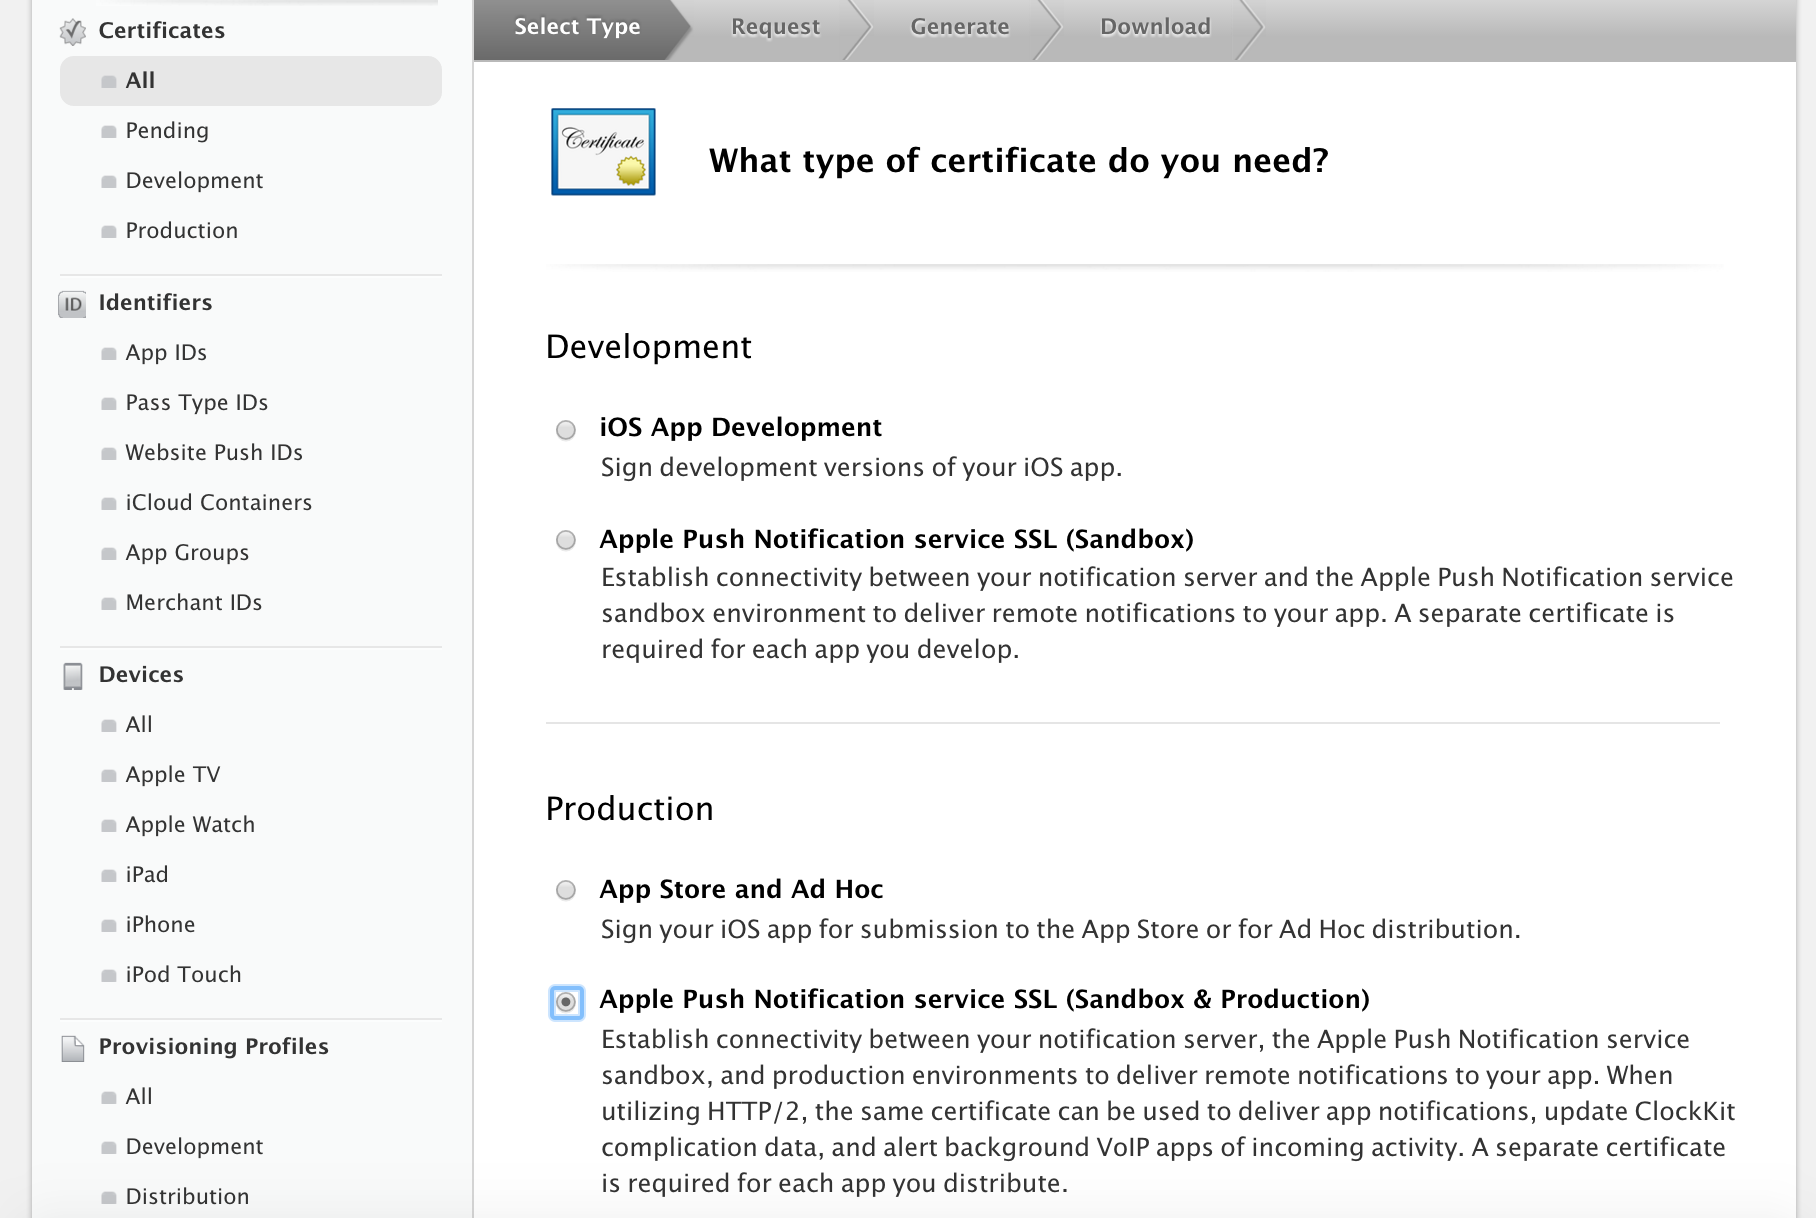Click the Provisioning Profiles document icon

[x=73, y=1048]
